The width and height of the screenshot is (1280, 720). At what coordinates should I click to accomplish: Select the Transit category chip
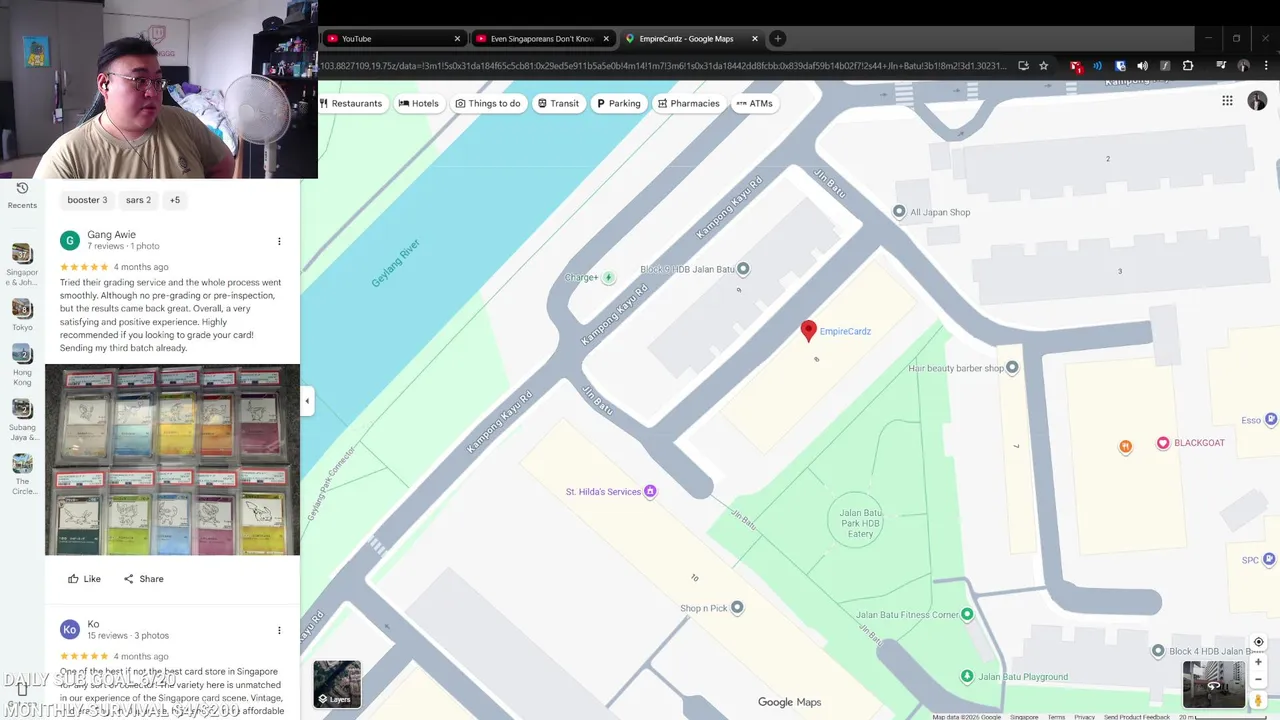tap(558, 103)
